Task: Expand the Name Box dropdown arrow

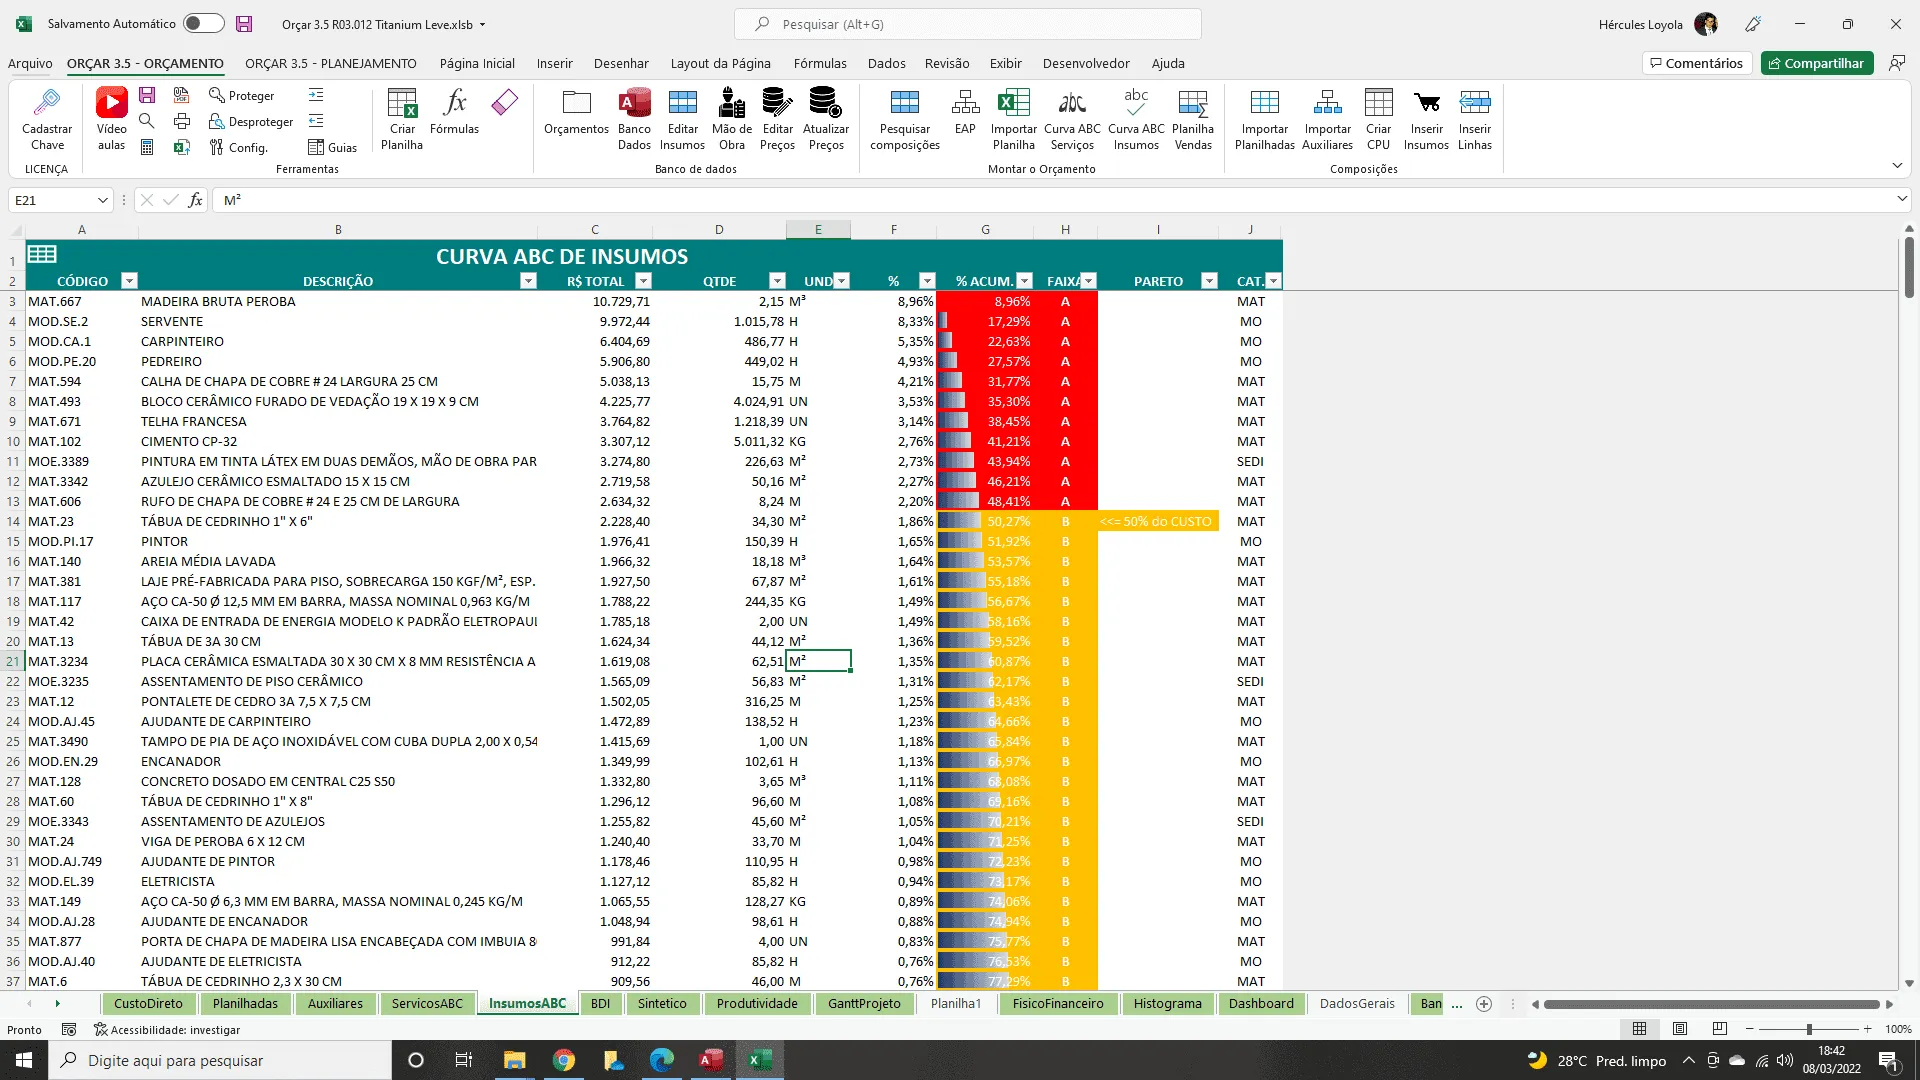Action: tap(102, 200)
